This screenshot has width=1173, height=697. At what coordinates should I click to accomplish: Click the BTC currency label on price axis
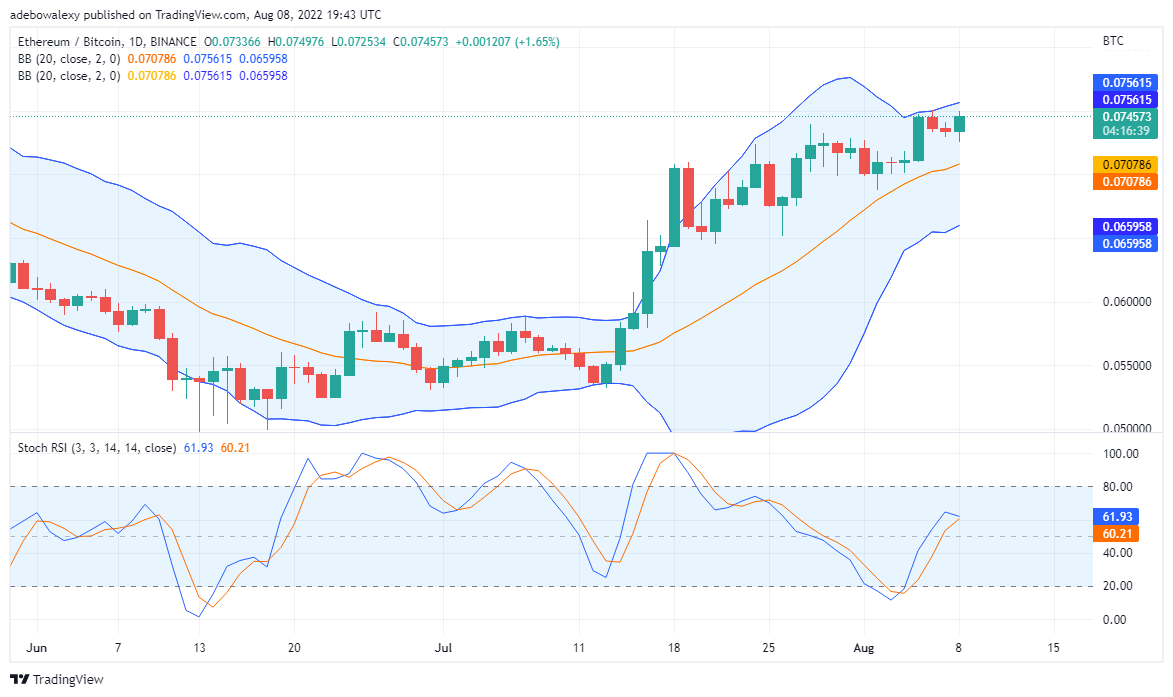[x=1112, y=41]
